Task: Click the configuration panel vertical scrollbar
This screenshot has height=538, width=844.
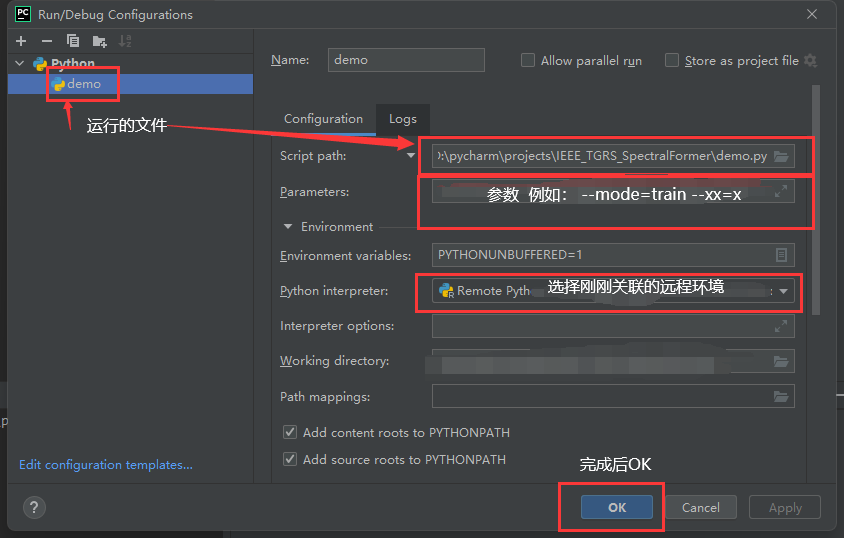Action: coord(816,199)
